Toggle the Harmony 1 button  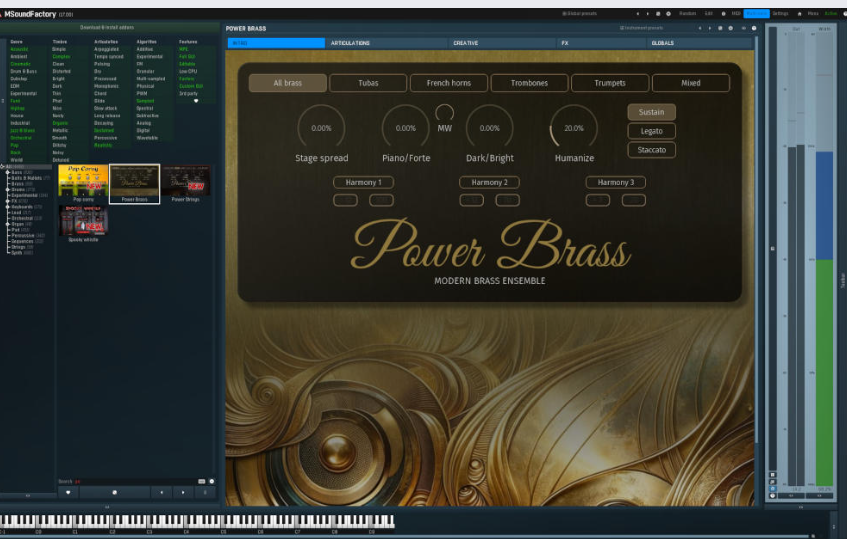tap(363, 182)
